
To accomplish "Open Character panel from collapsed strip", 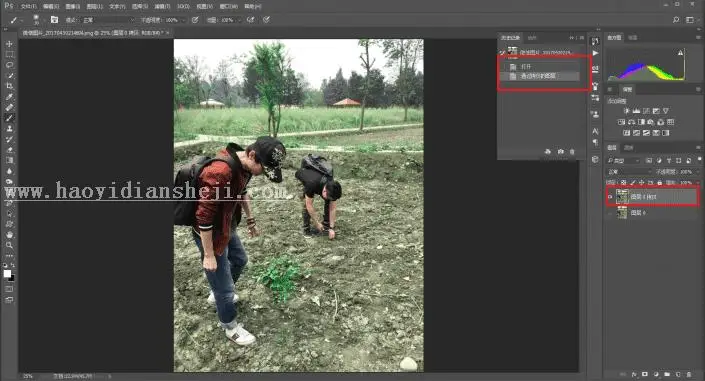I will (x=595, y=131).
